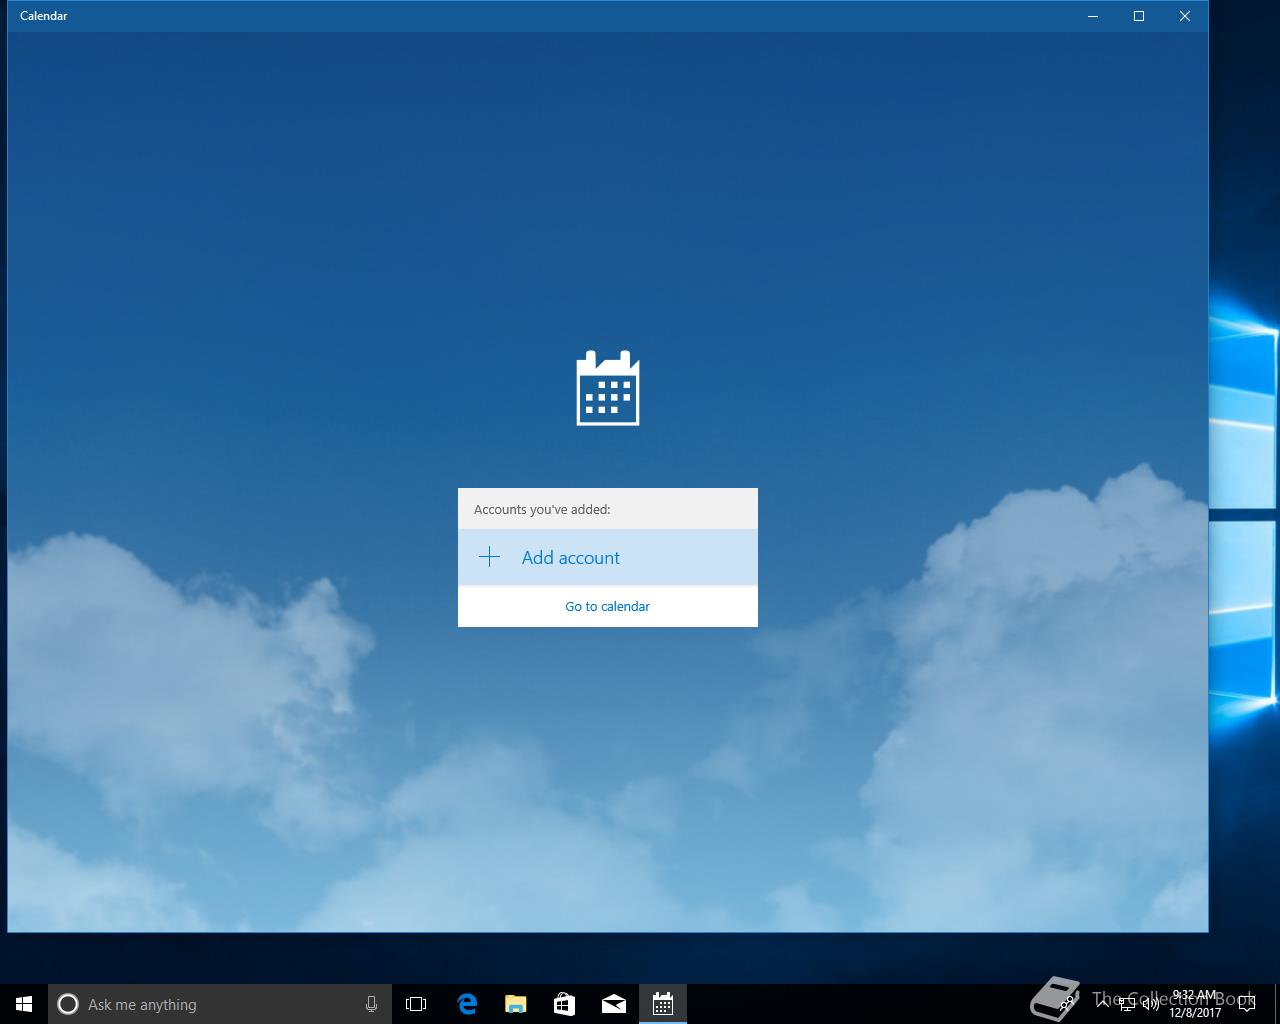
Task: Open Task View from the taskbar
Action: pos(416,1004)
